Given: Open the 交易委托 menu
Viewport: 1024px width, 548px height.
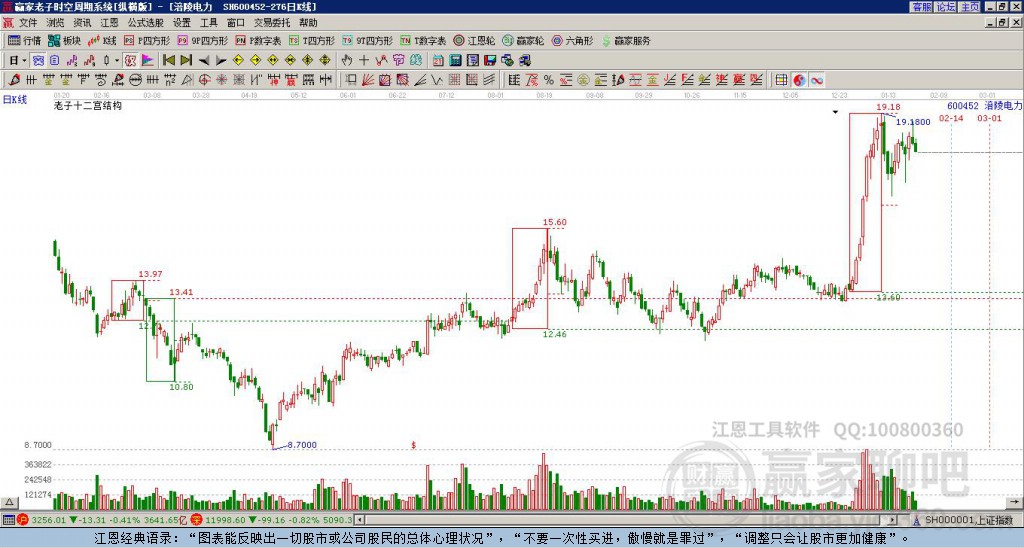Looking at the screenshot, I should (272, 23).
